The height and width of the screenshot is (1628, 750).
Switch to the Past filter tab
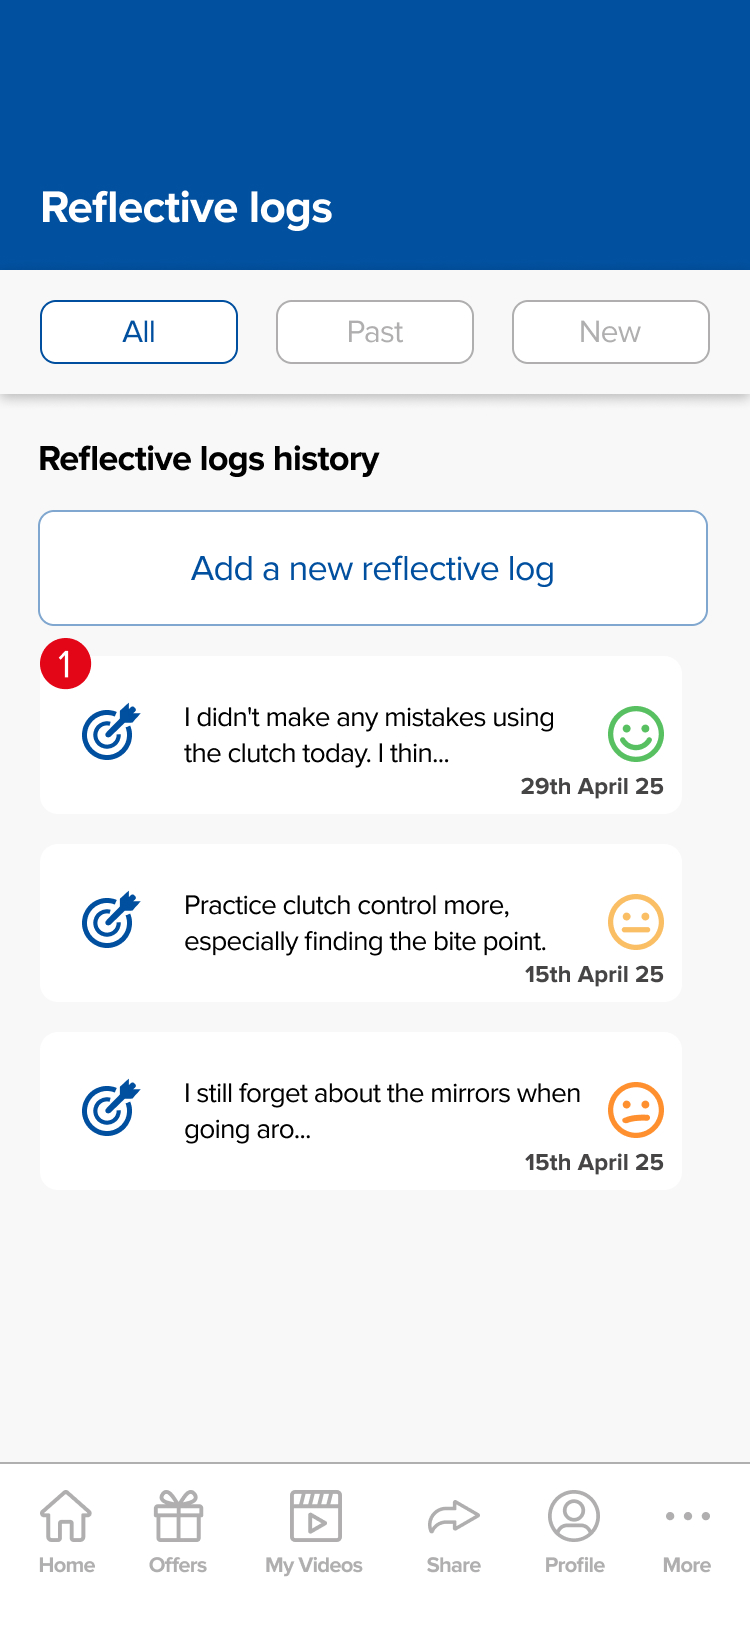pos(375,332)
